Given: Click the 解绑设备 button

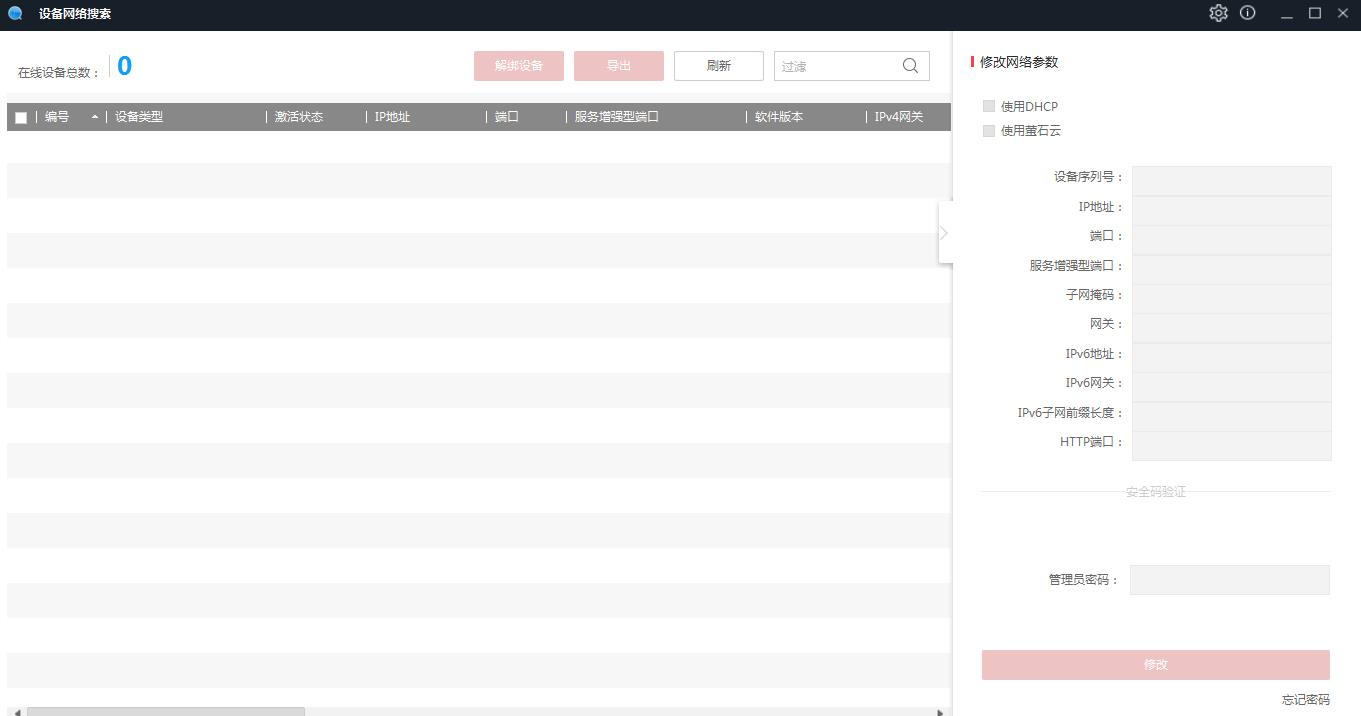Looking at the screenshot, I should click(519, 66).
